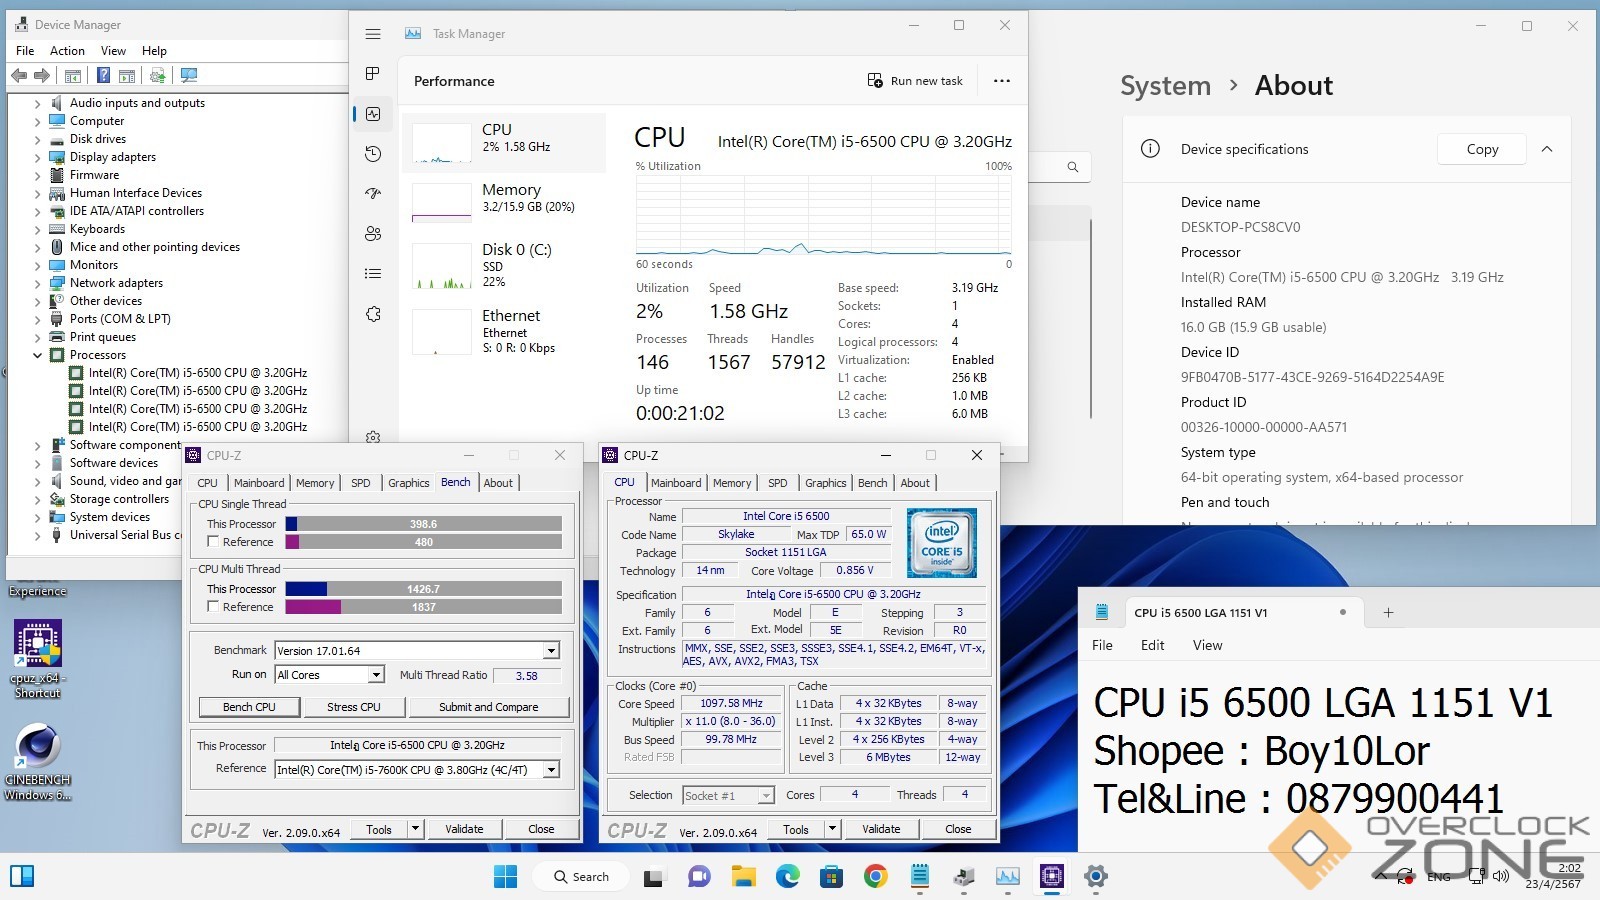This screenshot has height=900, width=1600.
Task: Open the Socket #1 selection dropdown
Action: [x=767, y=796]
